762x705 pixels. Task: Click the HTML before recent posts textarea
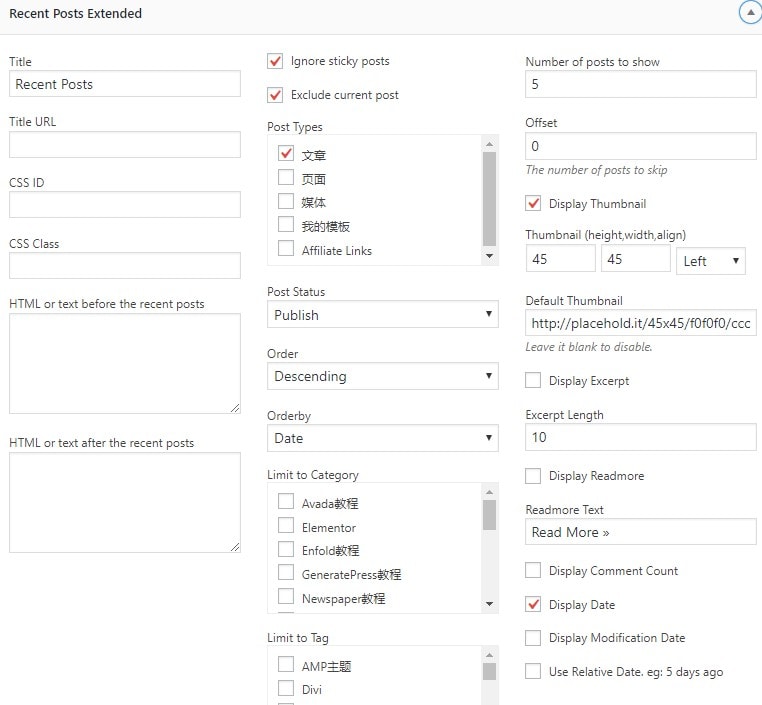[125, 363]
